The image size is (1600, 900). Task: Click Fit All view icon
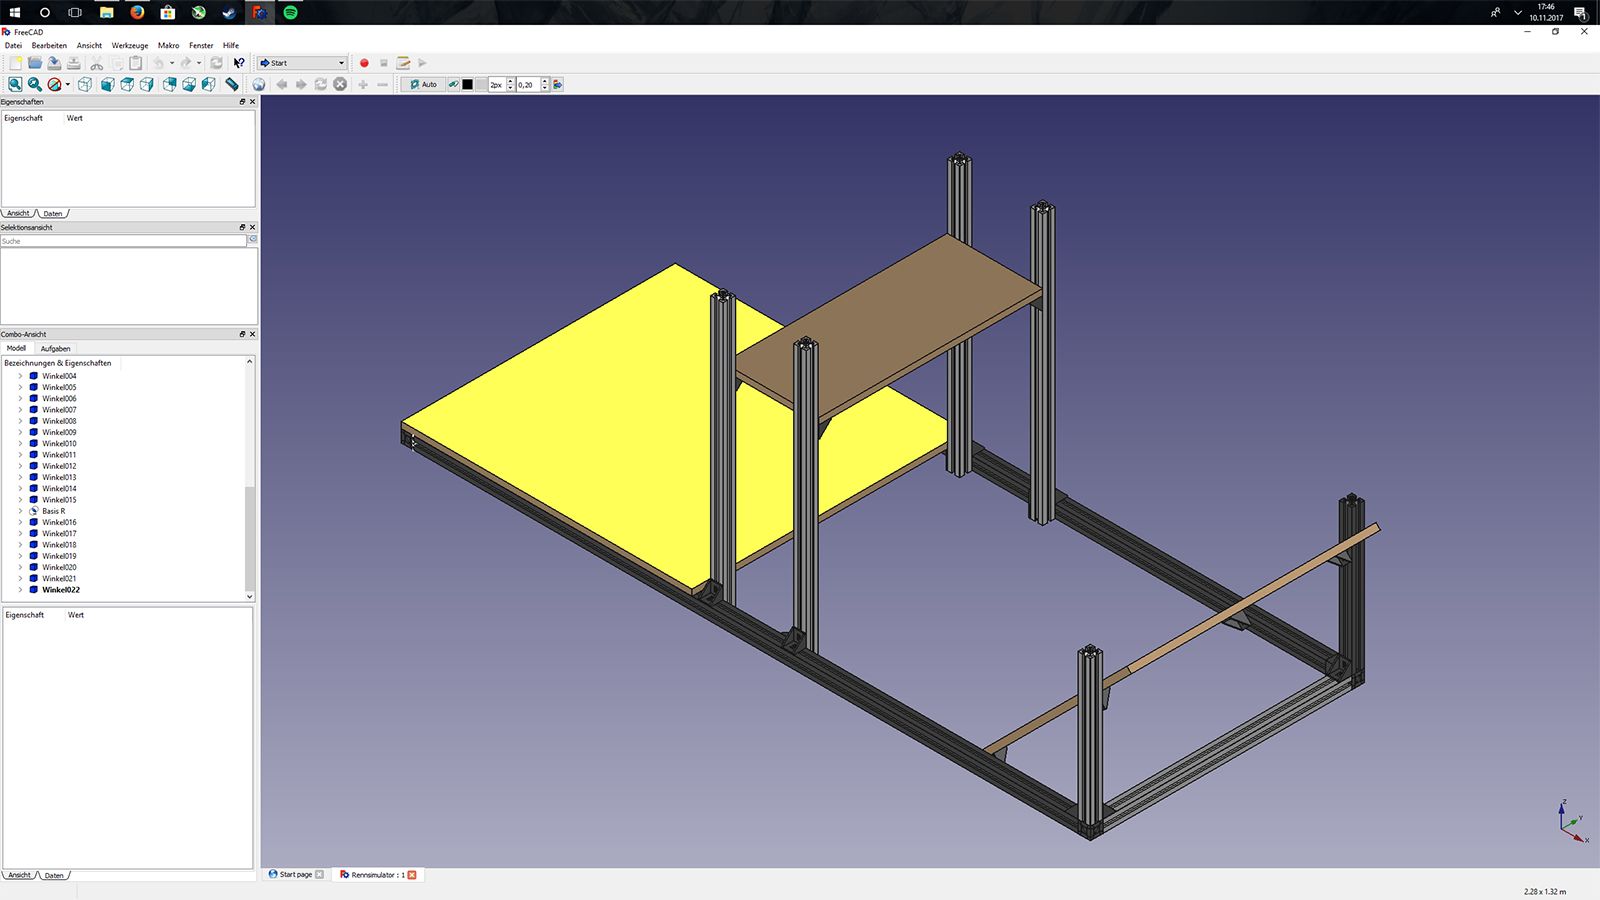(15, 85)
